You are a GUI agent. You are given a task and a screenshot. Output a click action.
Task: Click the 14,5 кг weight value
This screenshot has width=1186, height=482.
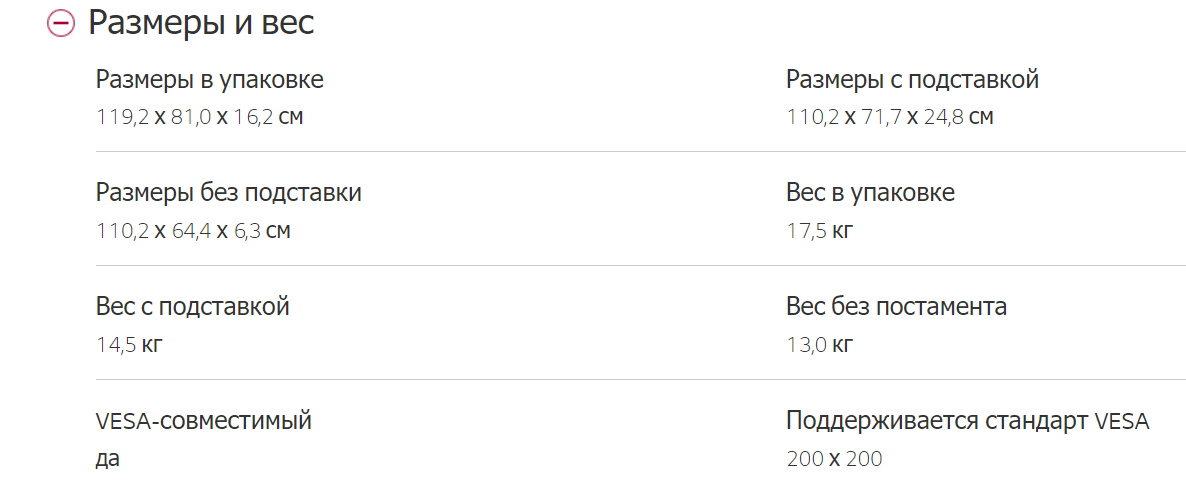128,346
